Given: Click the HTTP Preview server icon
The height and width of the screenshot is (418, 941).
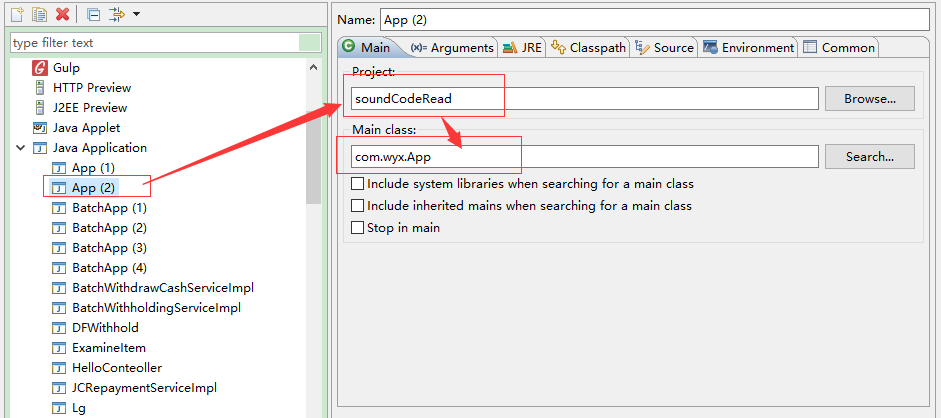Looking at the screenshot, I should (40, 88).
